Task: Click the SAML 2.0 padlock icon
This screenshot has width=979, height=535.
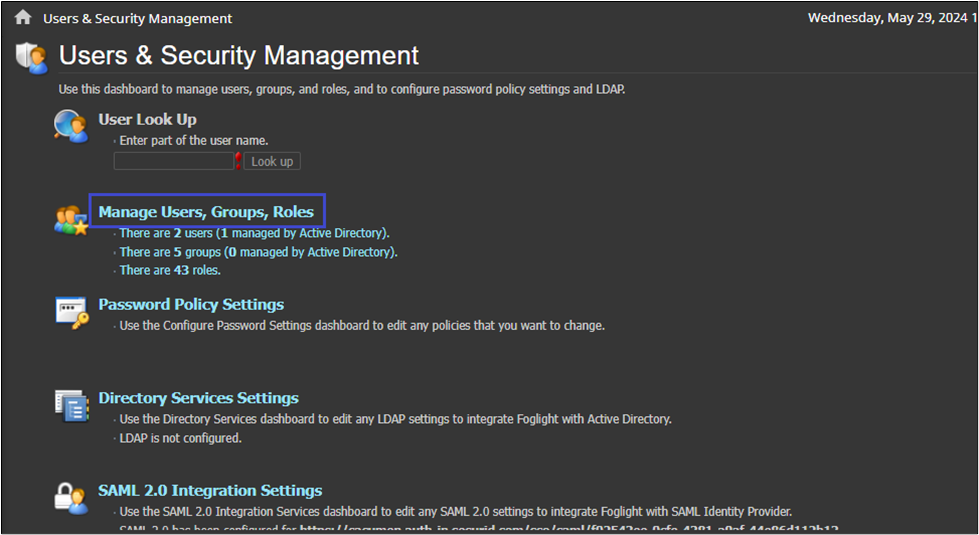Action: 71,497
